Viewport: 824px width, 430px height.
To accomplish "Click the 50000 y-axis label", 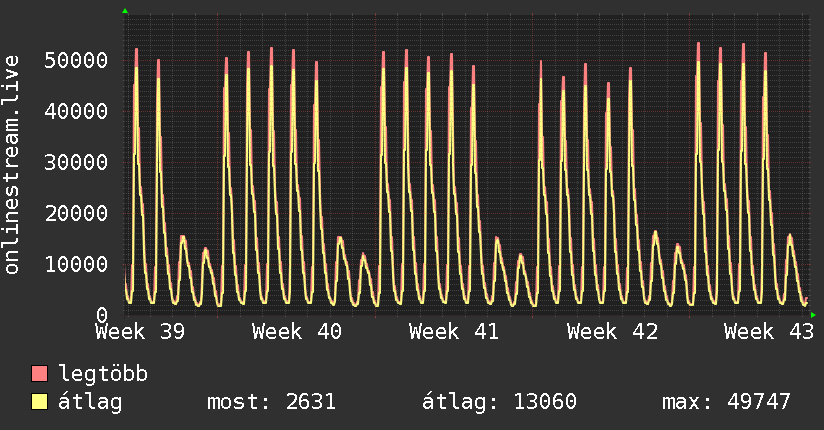I will tap(76, 60).
